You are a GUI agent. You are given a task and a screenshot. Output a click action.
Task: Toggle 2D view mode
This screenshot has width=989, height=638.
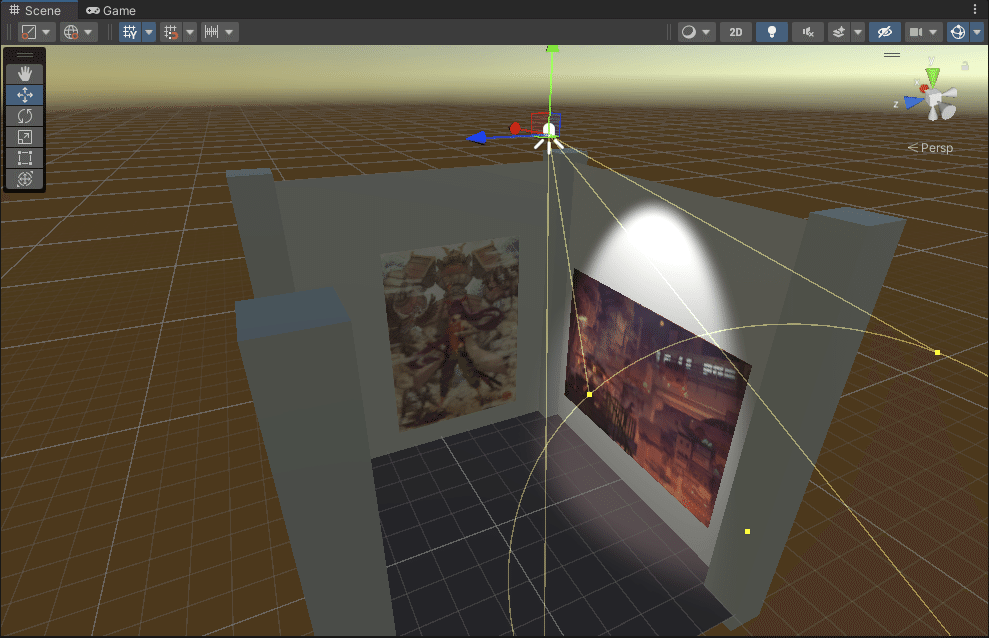[735, 32]
